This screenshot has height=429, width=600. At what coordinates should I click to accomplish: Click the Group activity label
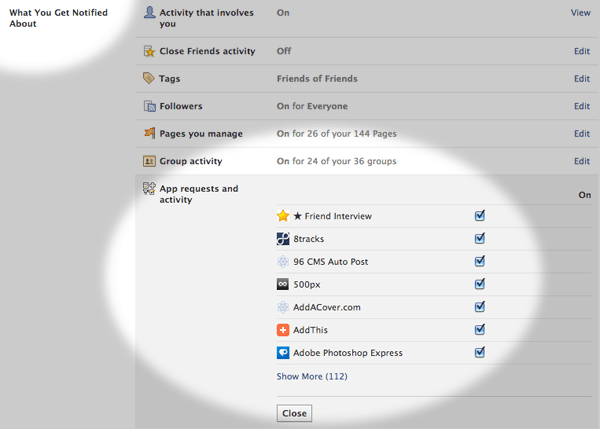[191, 161]
